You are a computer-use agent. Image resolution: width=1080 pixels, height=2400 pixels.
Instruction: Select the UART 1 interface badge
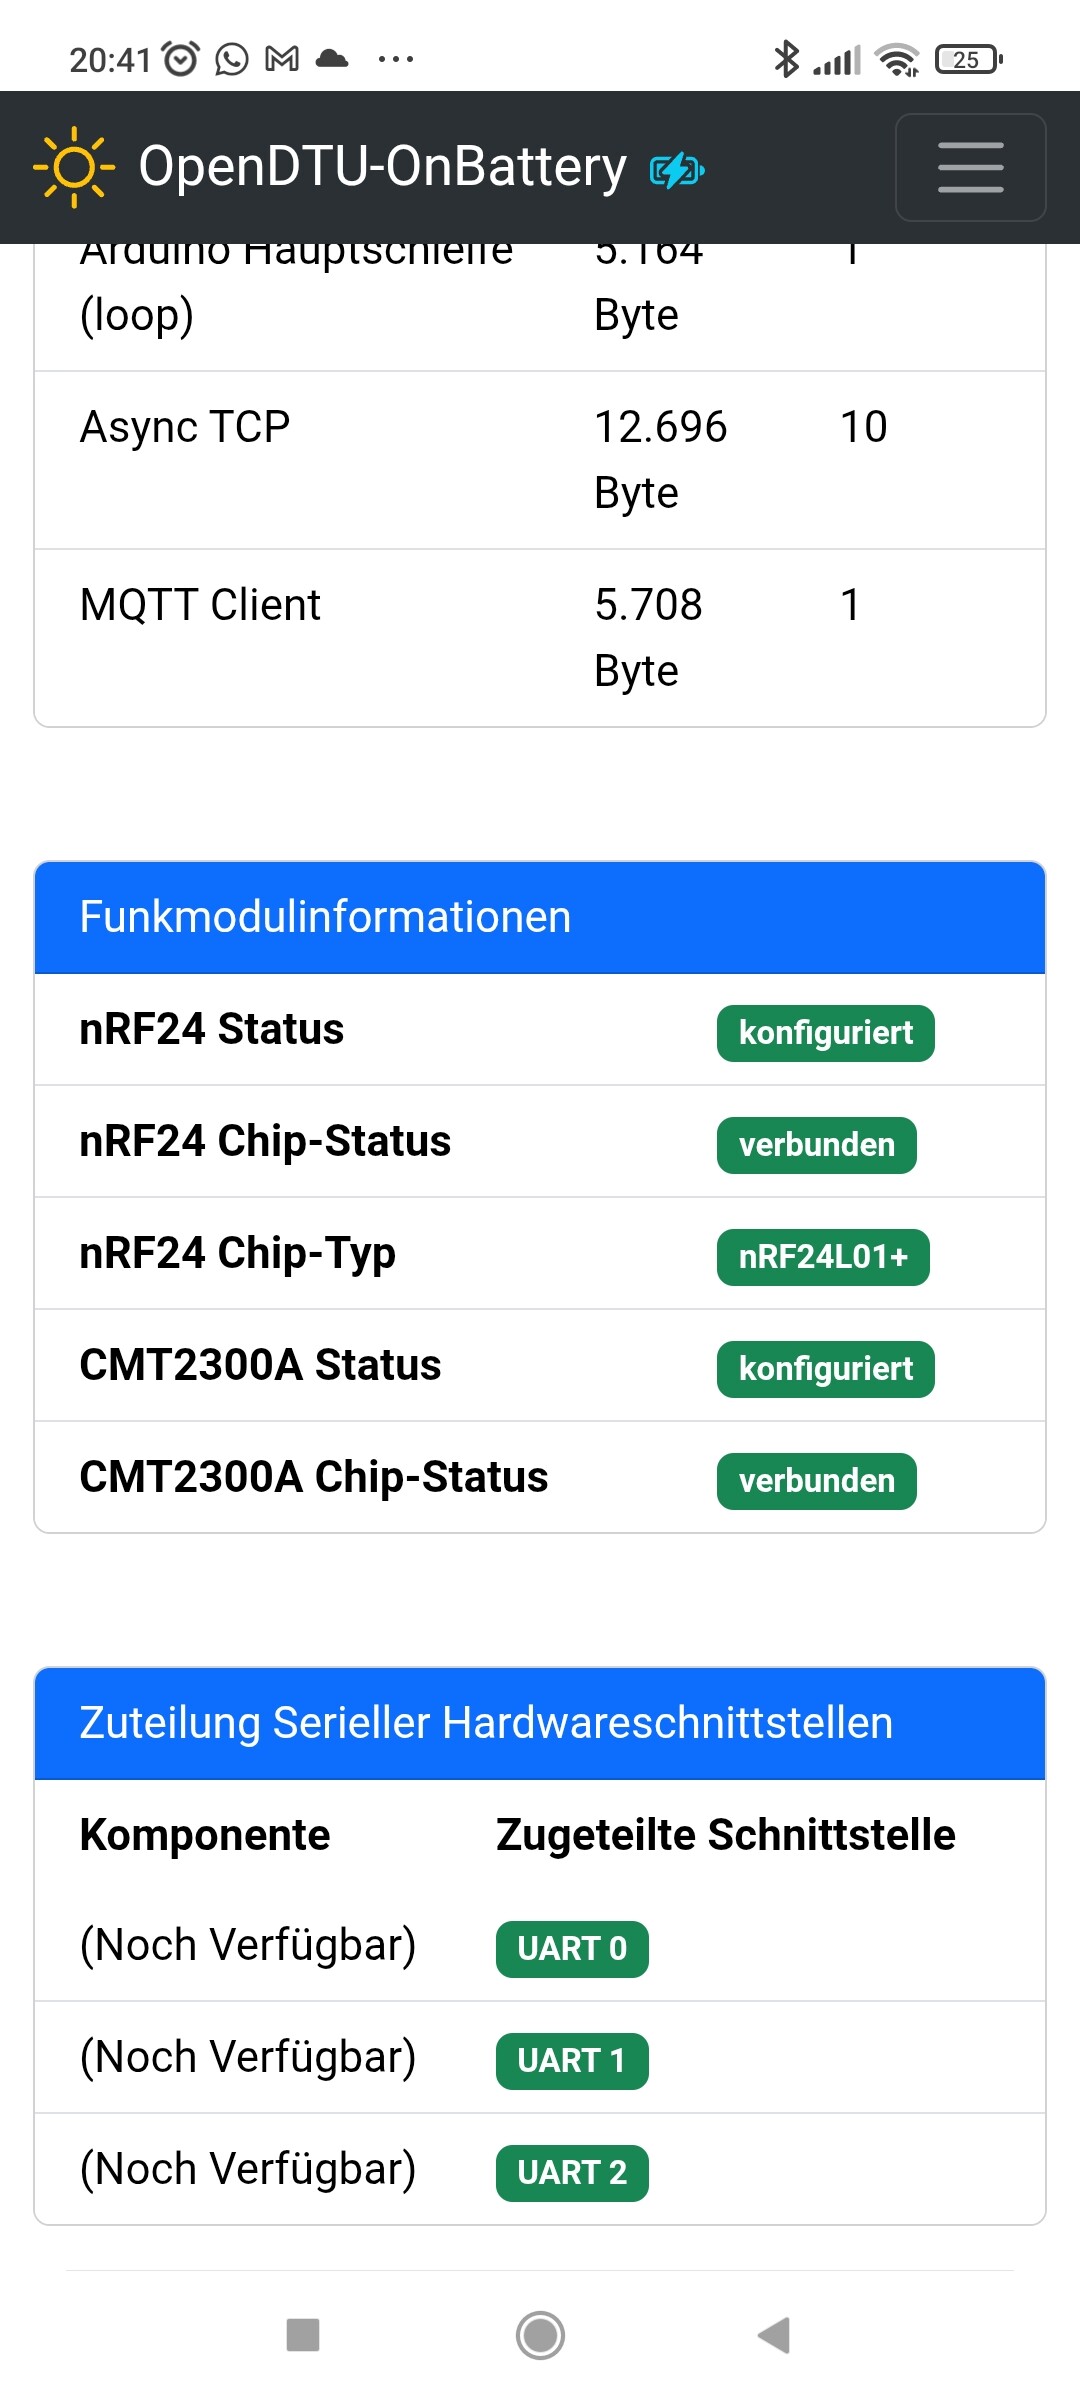[572, 2061]
